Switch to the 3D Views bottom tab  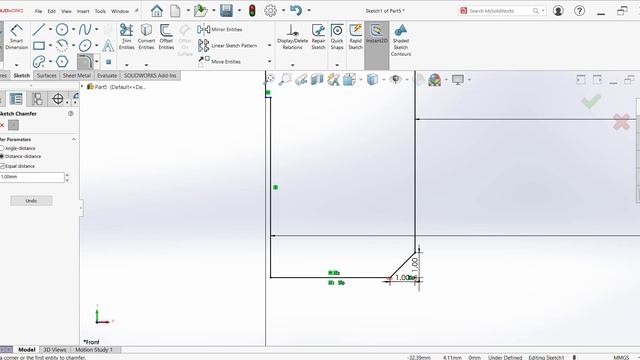point(55,350)
